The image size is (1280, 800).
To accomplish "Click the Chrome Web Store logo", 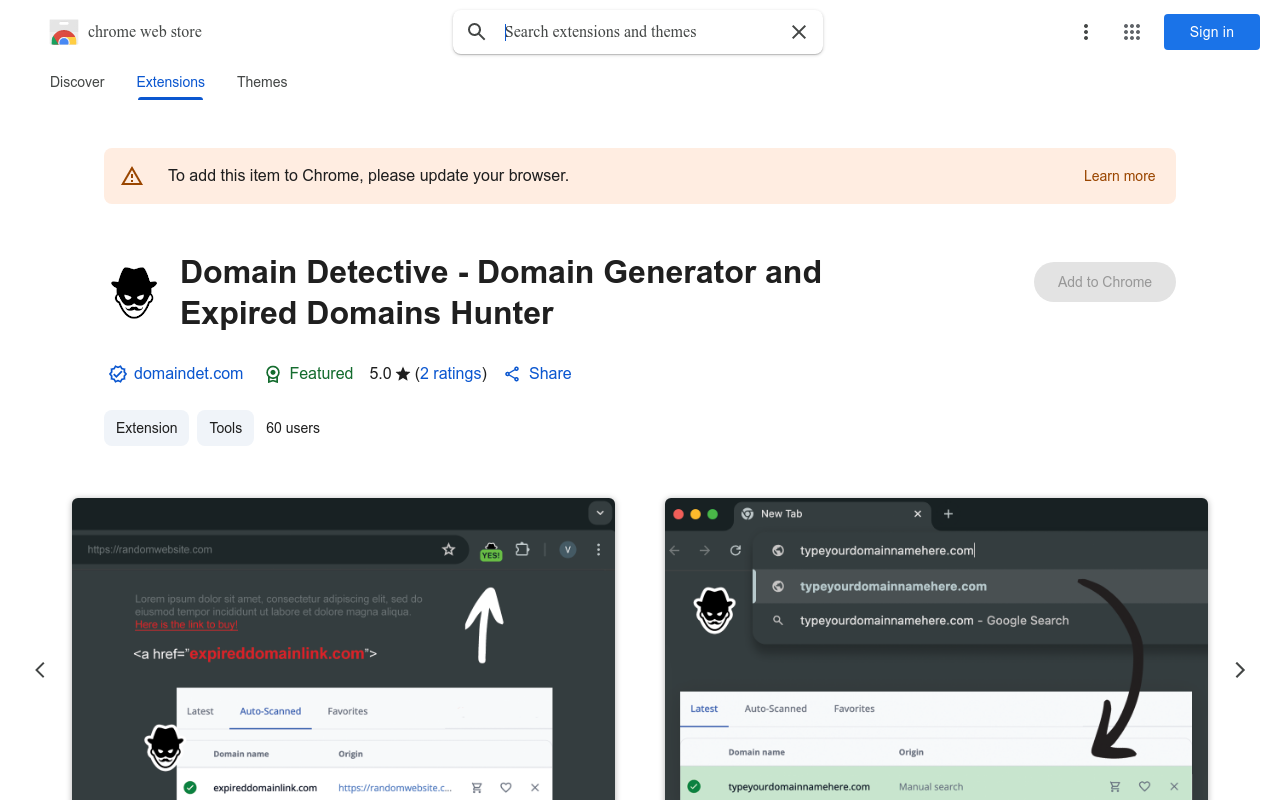I will coord(64,32).
